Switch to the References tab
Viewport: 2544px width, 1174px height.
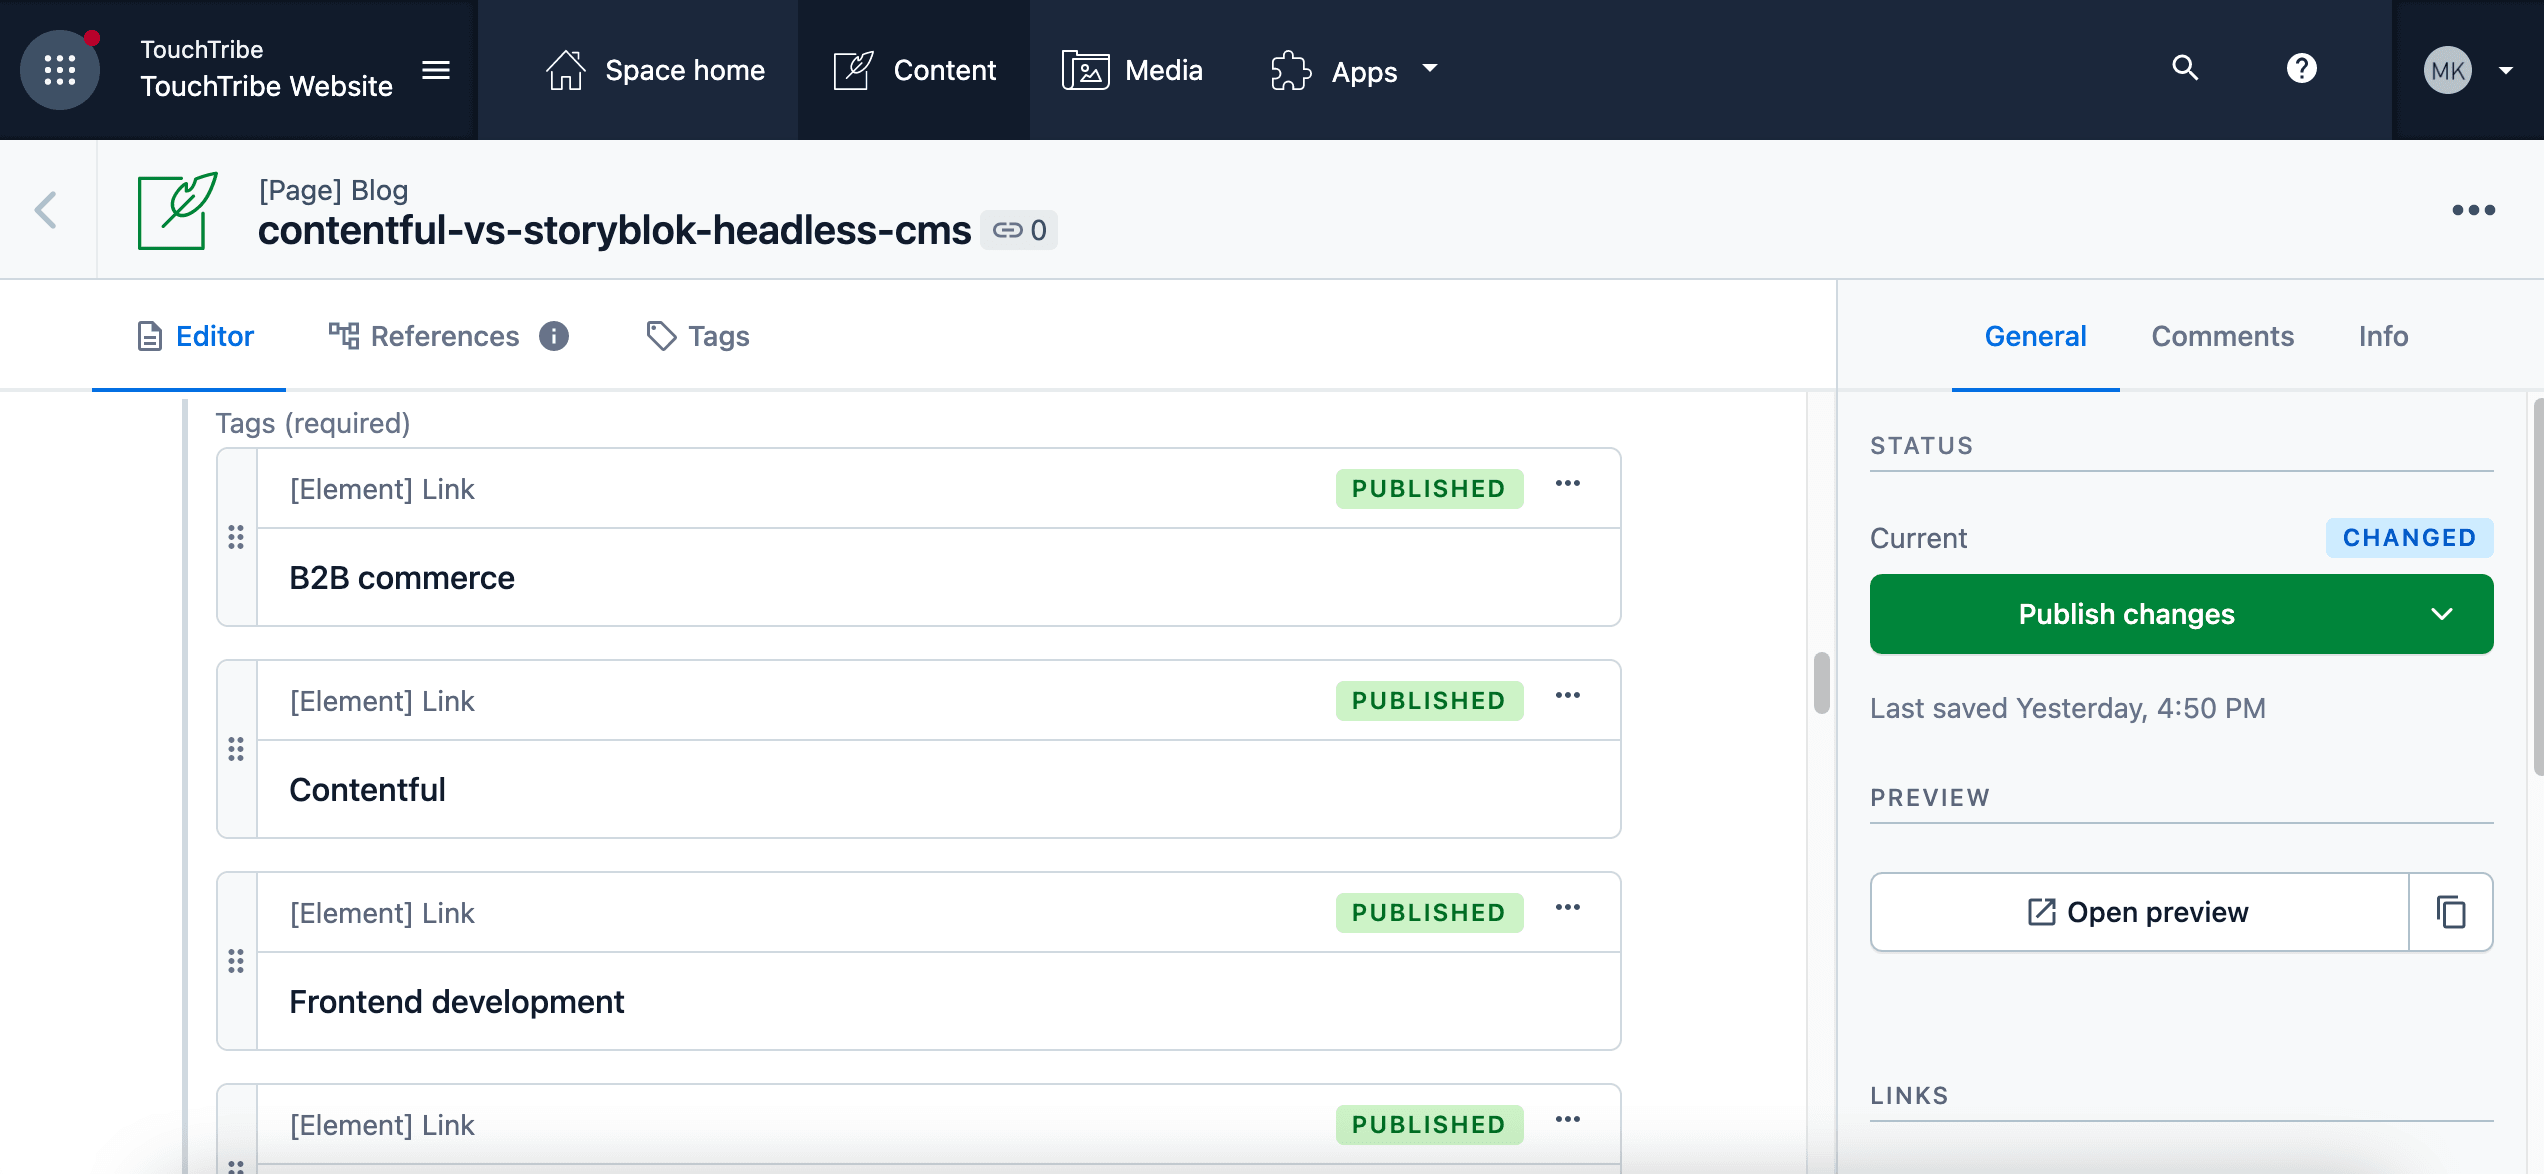pos(423,336)
